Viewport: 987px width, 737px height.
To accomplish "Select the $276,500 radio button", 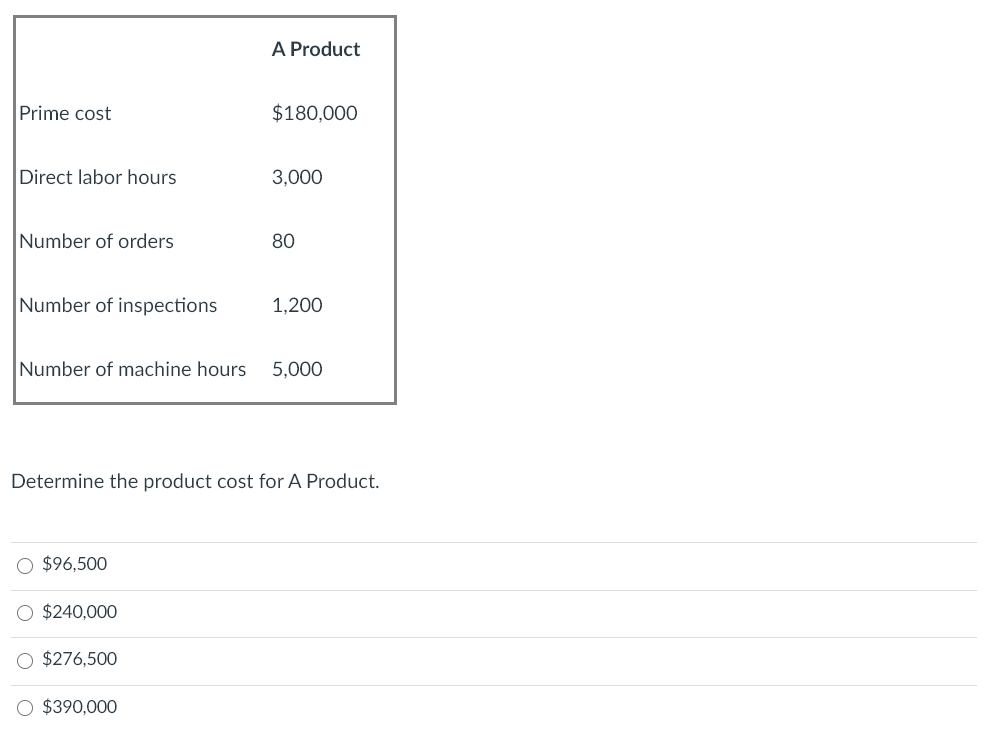I will pos(25,660).
